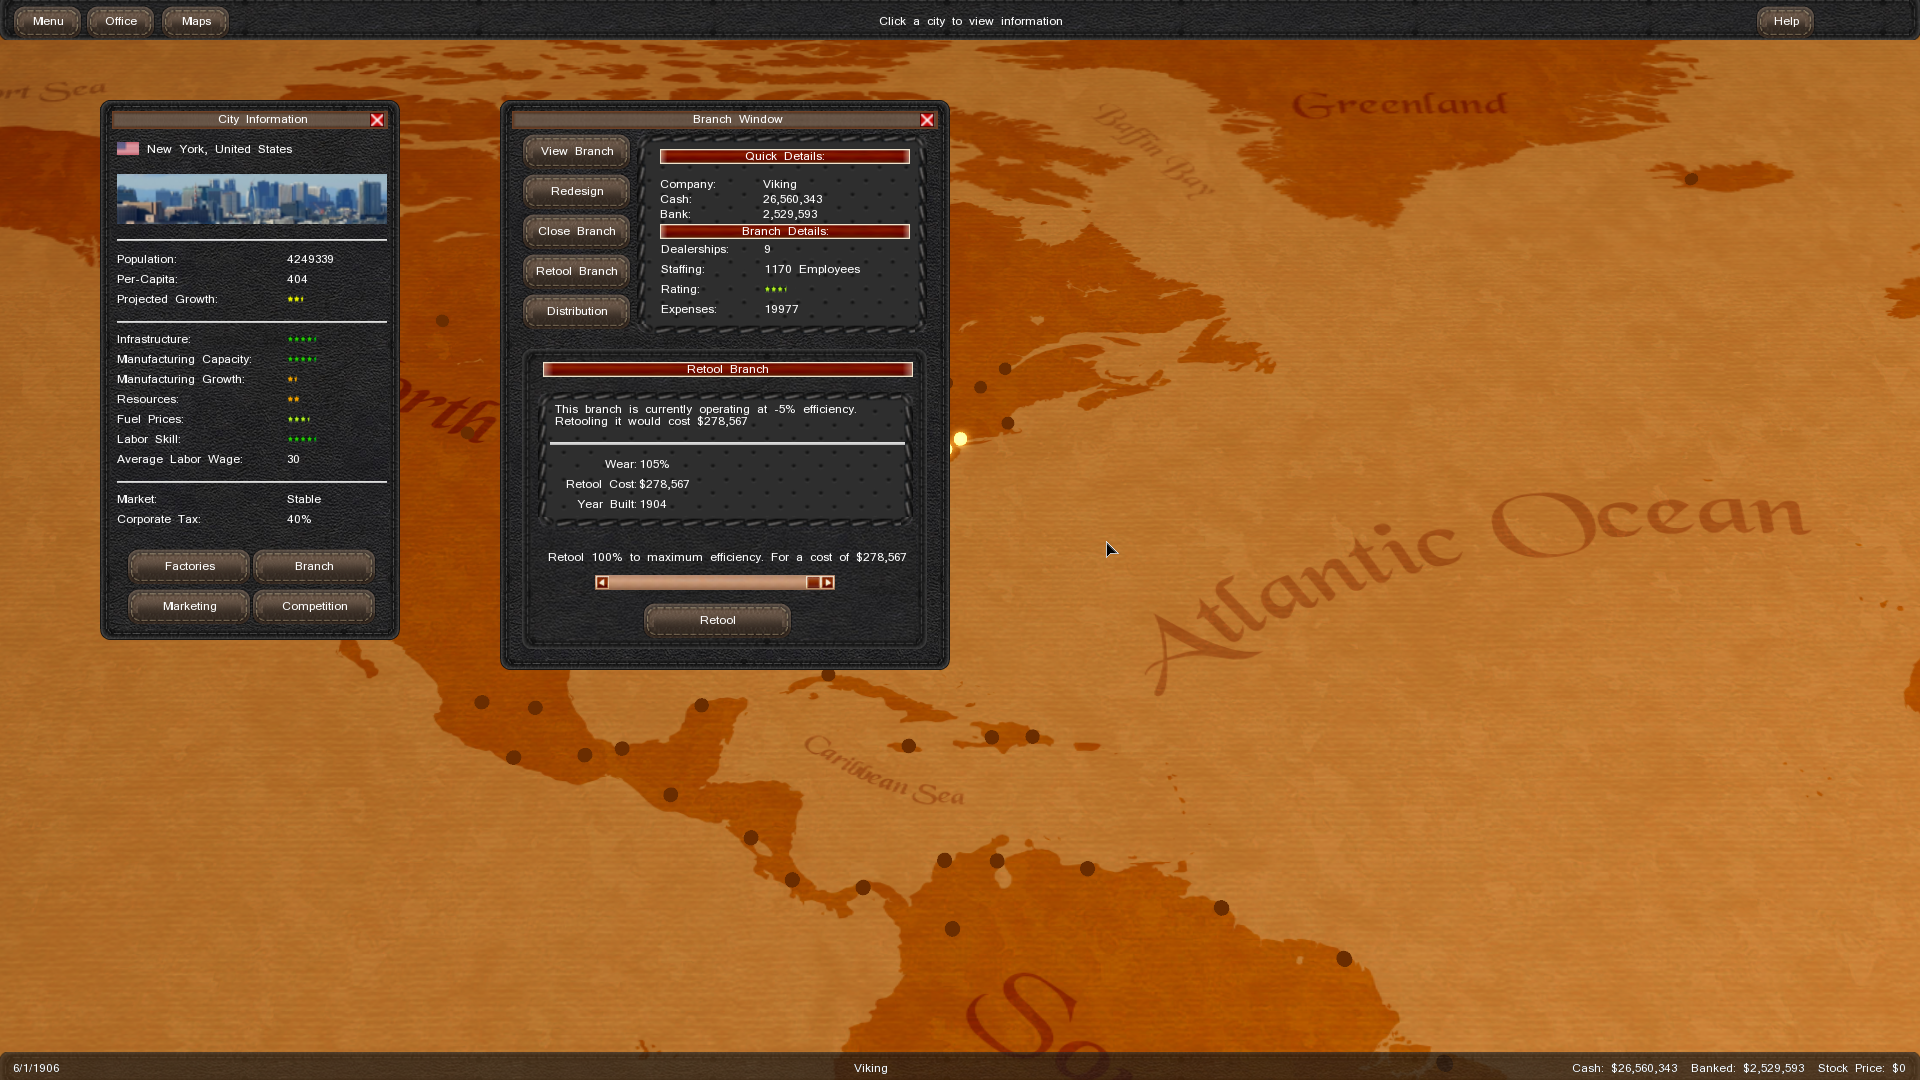Screen dimensions: 1920x1080
Task: Open the Factories panel
Action: pyautogui.click(x=189, y=566)
